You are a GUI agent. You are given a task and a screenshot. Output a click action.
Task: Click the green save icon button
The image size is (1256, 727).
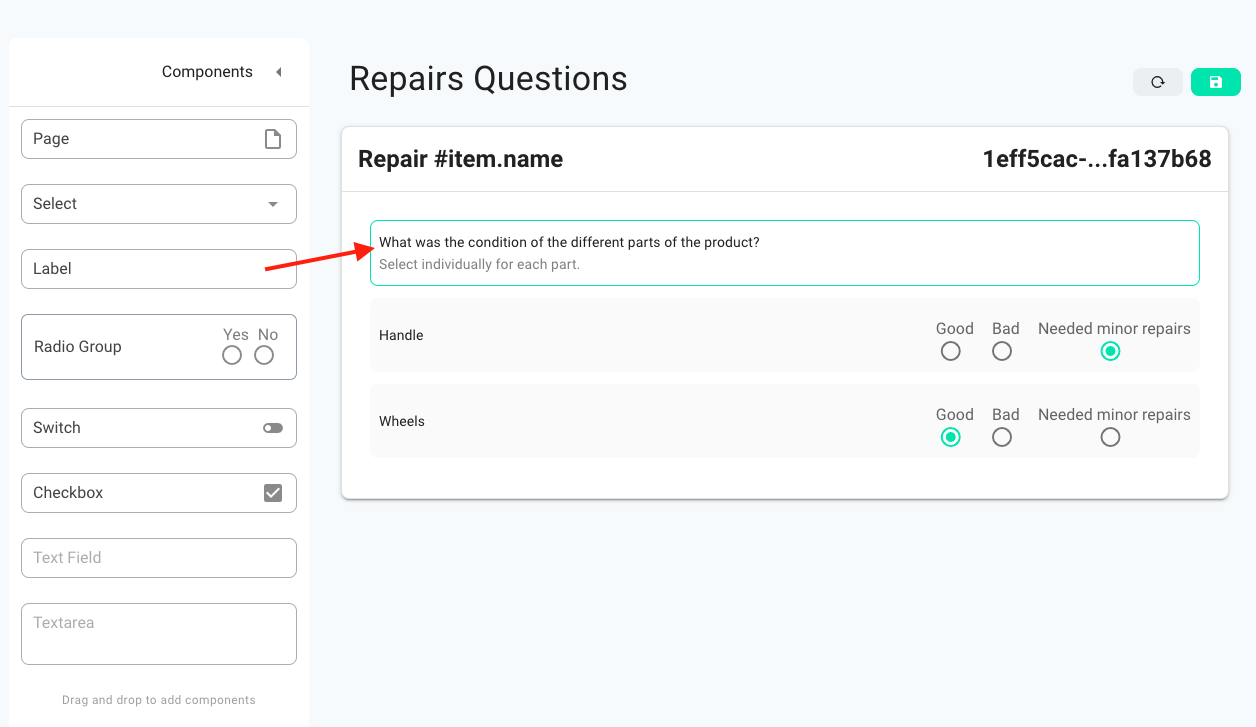coord(1216,82)
